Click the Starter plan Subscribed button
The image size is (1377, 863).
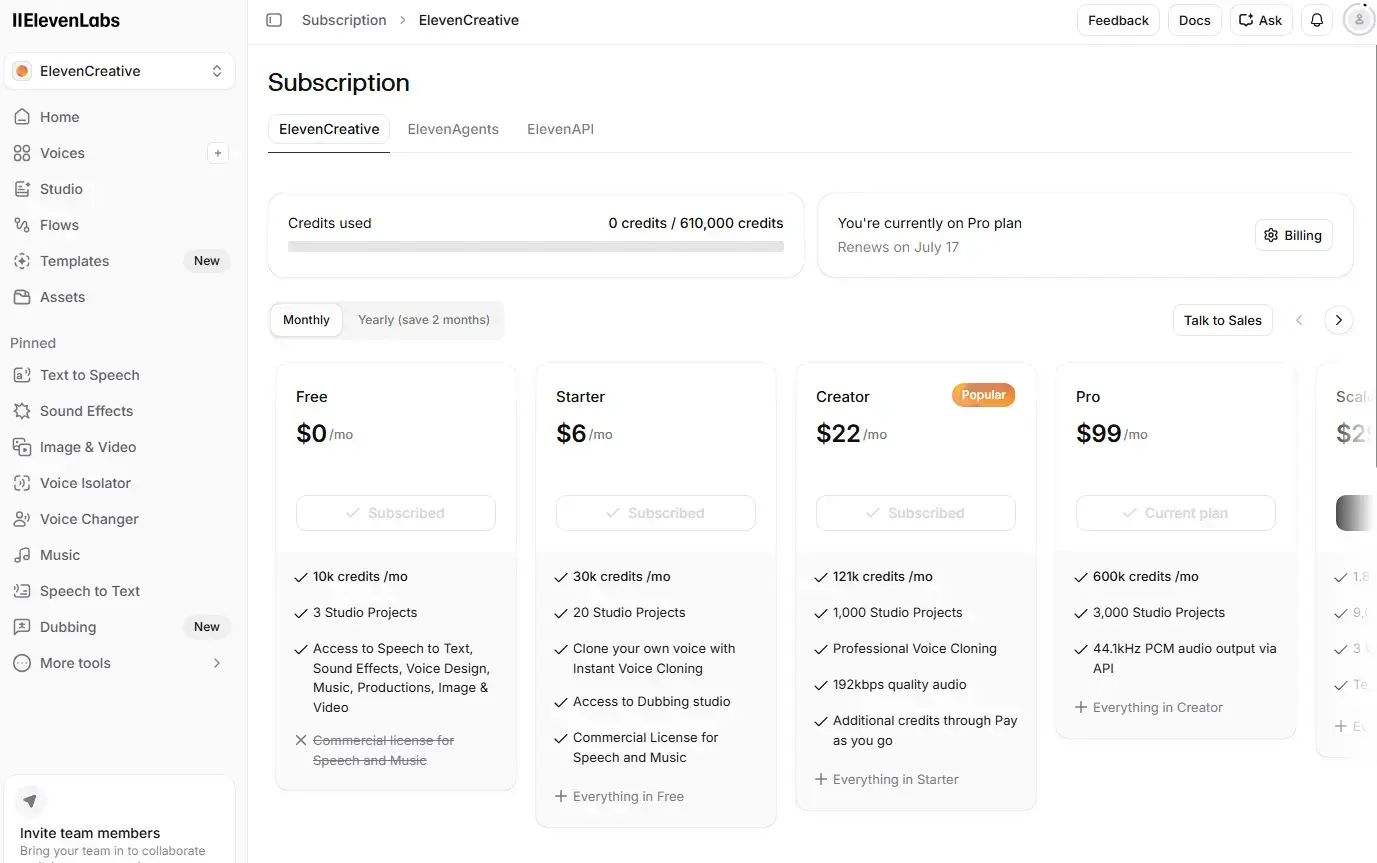656,513
